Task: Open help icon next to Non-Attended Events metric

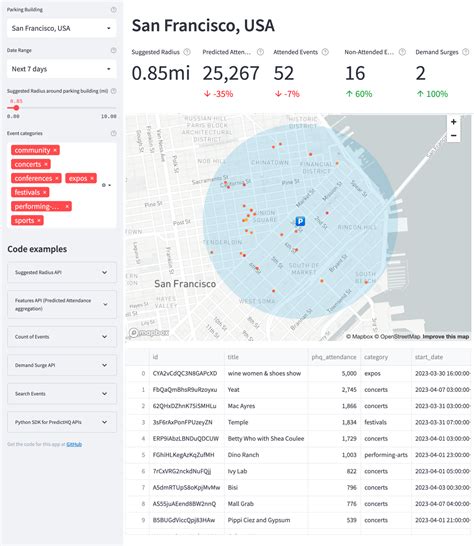Action: pos(402,52)
